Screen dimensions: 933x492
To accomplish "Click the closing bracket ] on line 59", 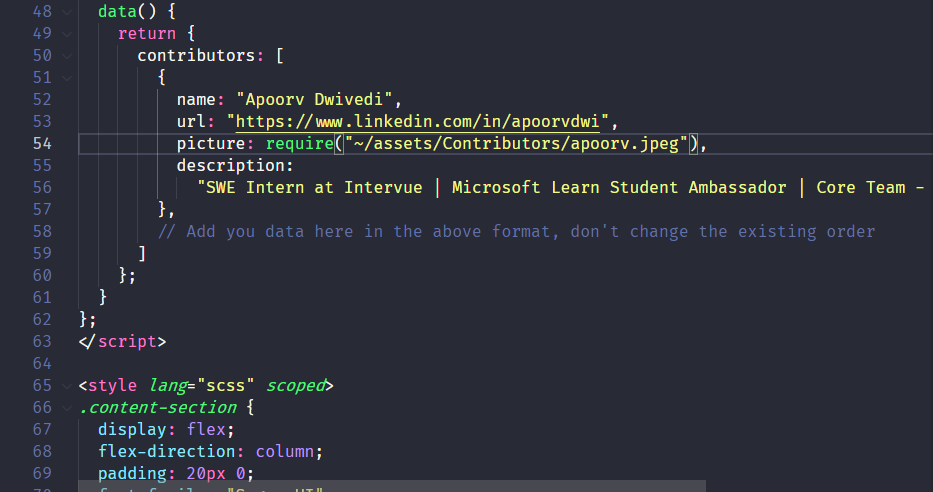I will 142,253.
